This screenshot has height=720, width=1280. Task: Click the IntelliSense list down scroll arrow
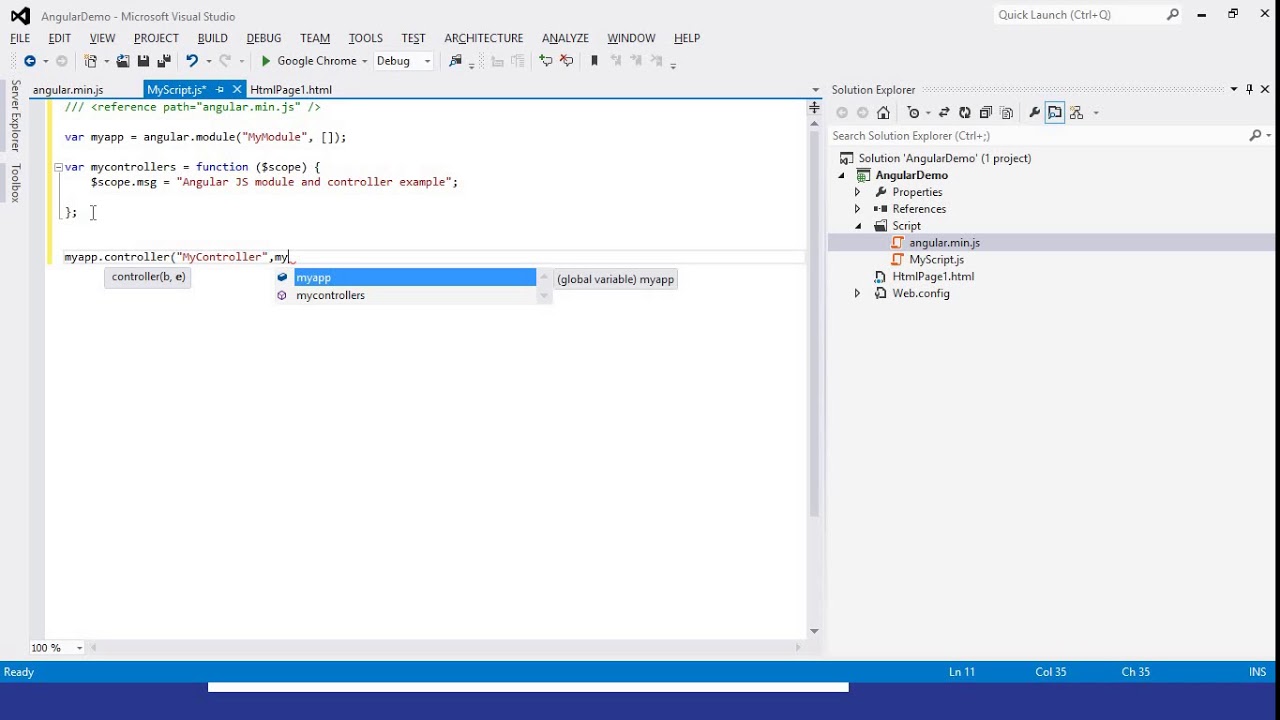point(544,297)
